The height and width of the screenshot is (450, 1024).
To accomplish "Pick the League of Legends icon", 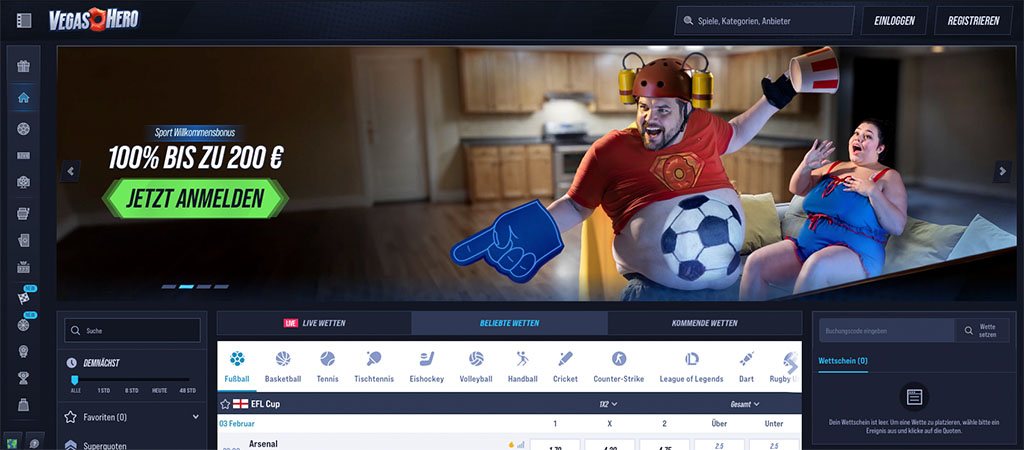I will pyautogui.click(x=692, y=366).
